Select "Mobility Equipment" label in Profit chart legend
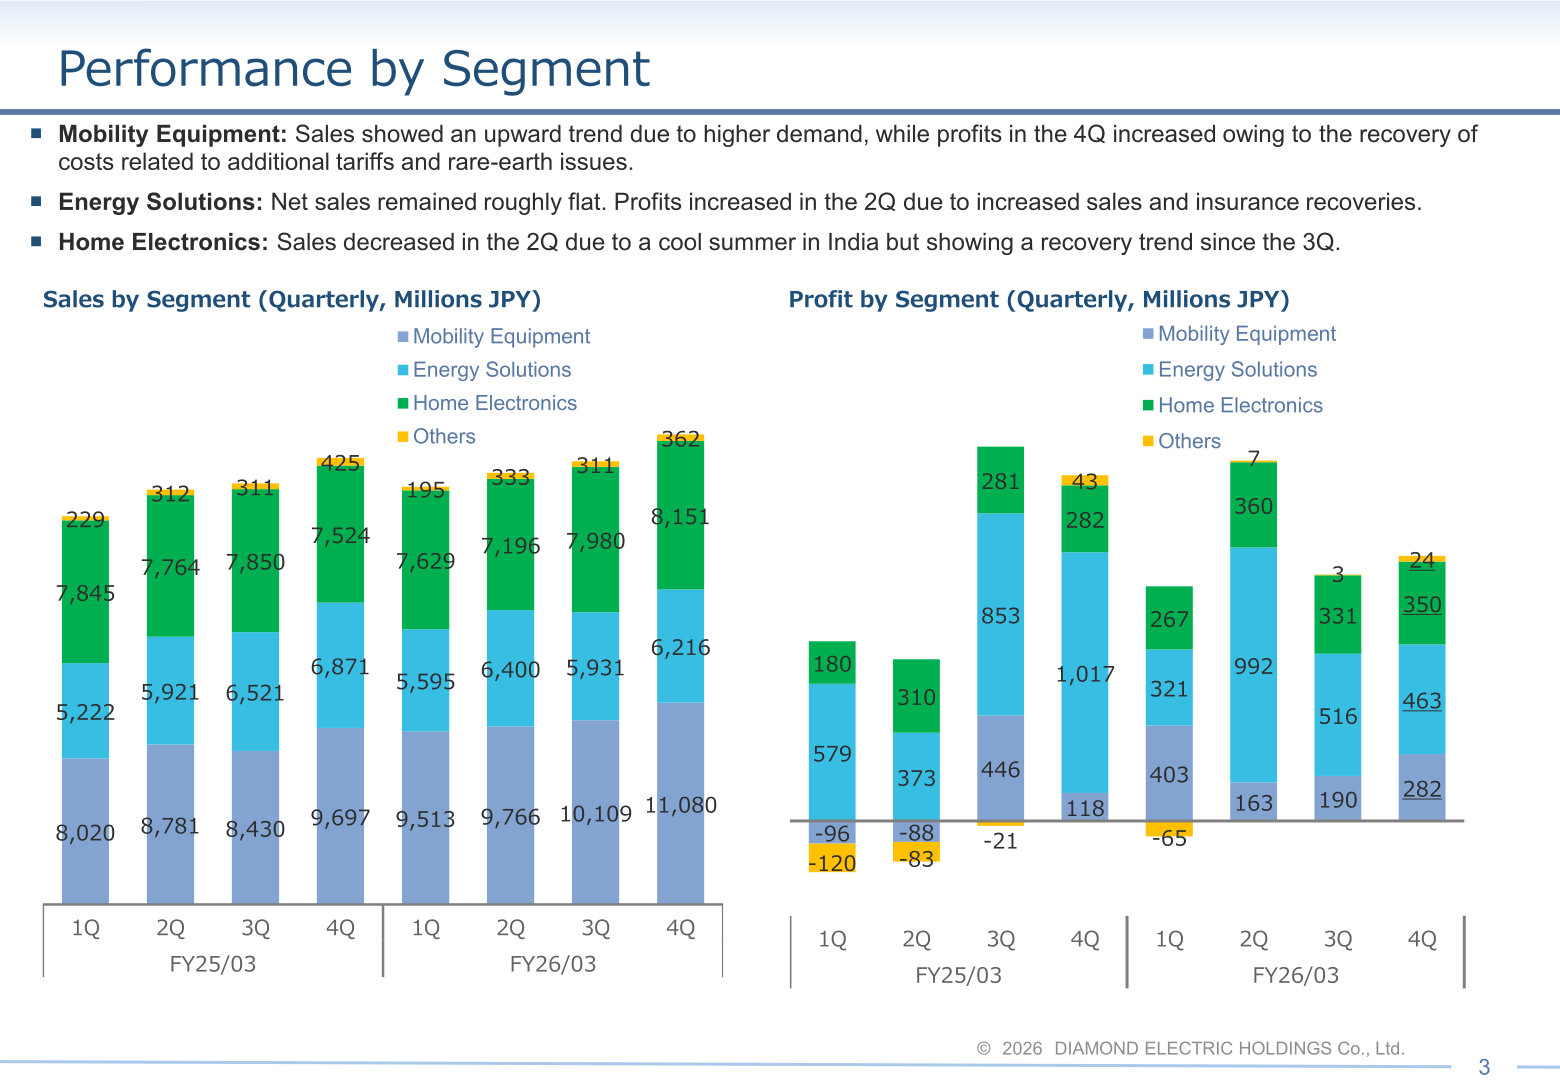The image size is (1560, 1080). pyautogui.click(x=1247, y=334)
